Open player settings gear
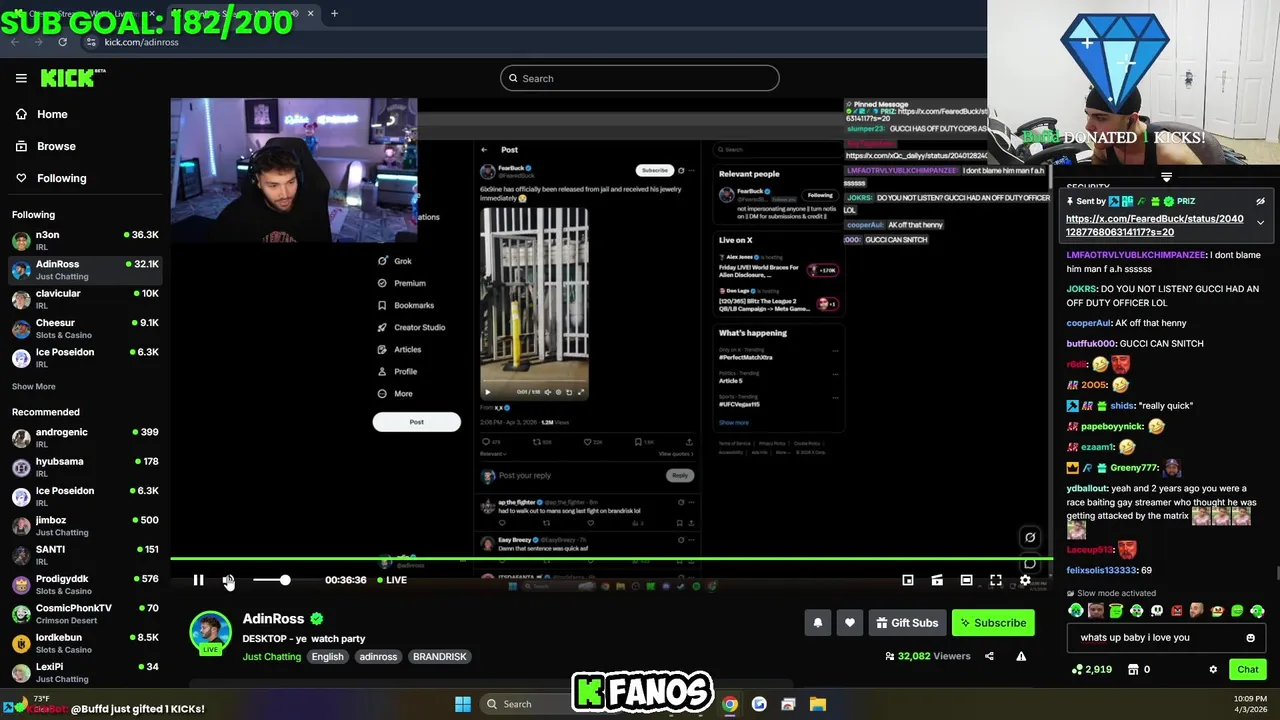 click(1025, 580)
